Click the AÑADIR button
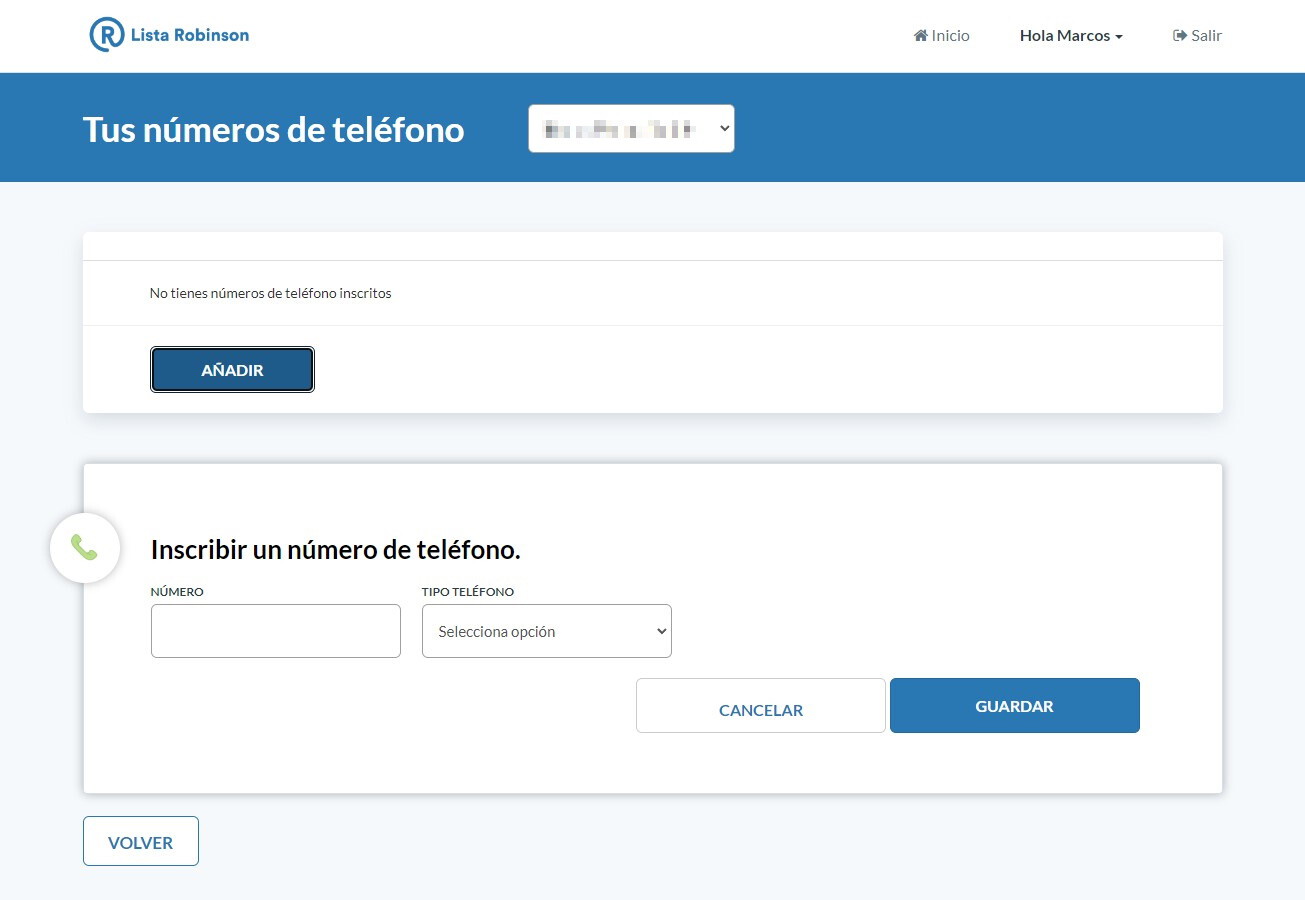1305x900 pixels. click(232, 370)
